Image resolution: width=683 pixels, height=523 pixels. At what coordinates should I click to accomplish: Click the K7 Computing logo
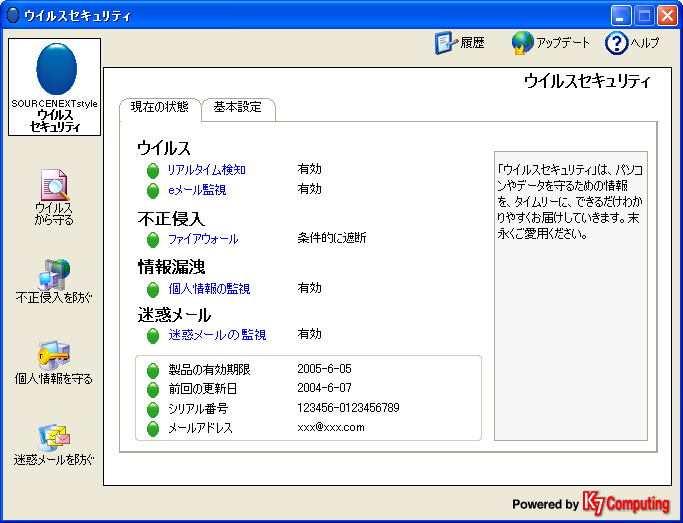click(626, 504)
